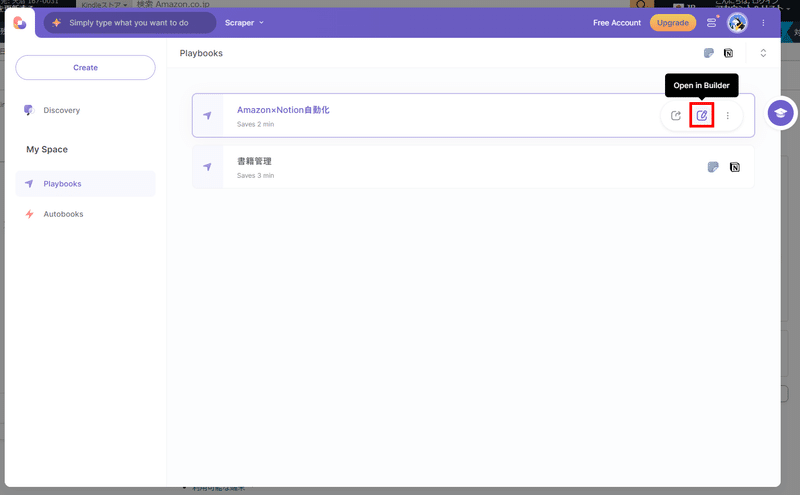The image size is (800, 495).
Task: Click the Playbooks page title
Action: click(201, 53)
